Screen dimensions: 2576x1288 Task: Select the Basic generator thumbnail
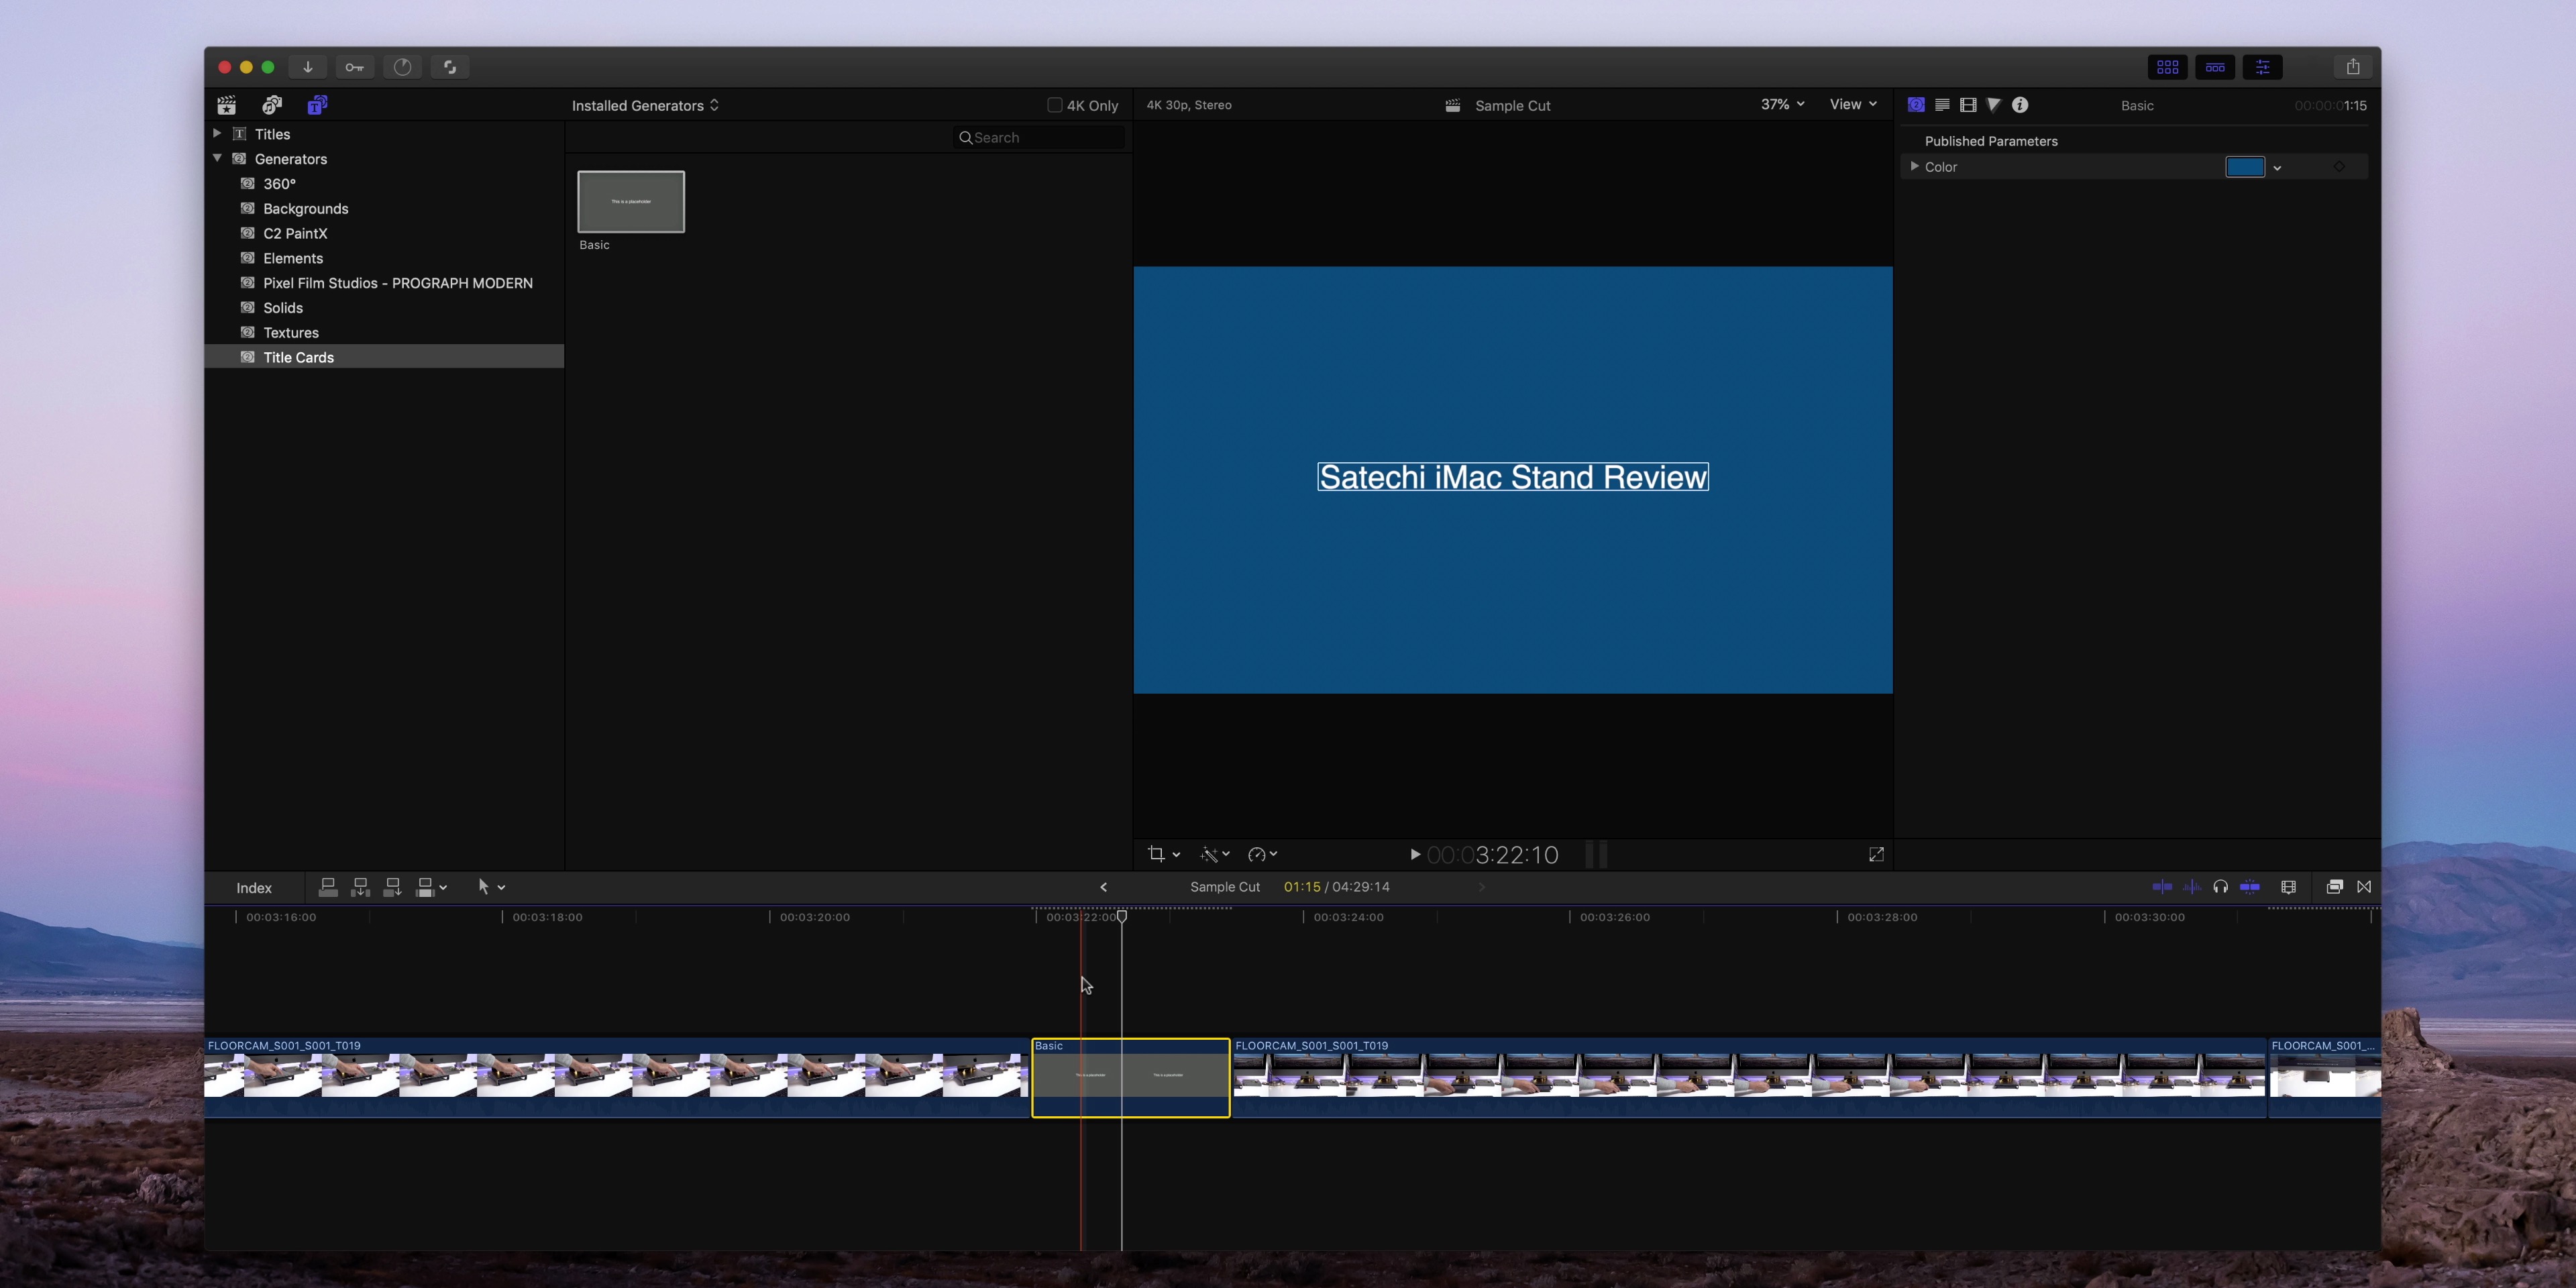point(630,201)
